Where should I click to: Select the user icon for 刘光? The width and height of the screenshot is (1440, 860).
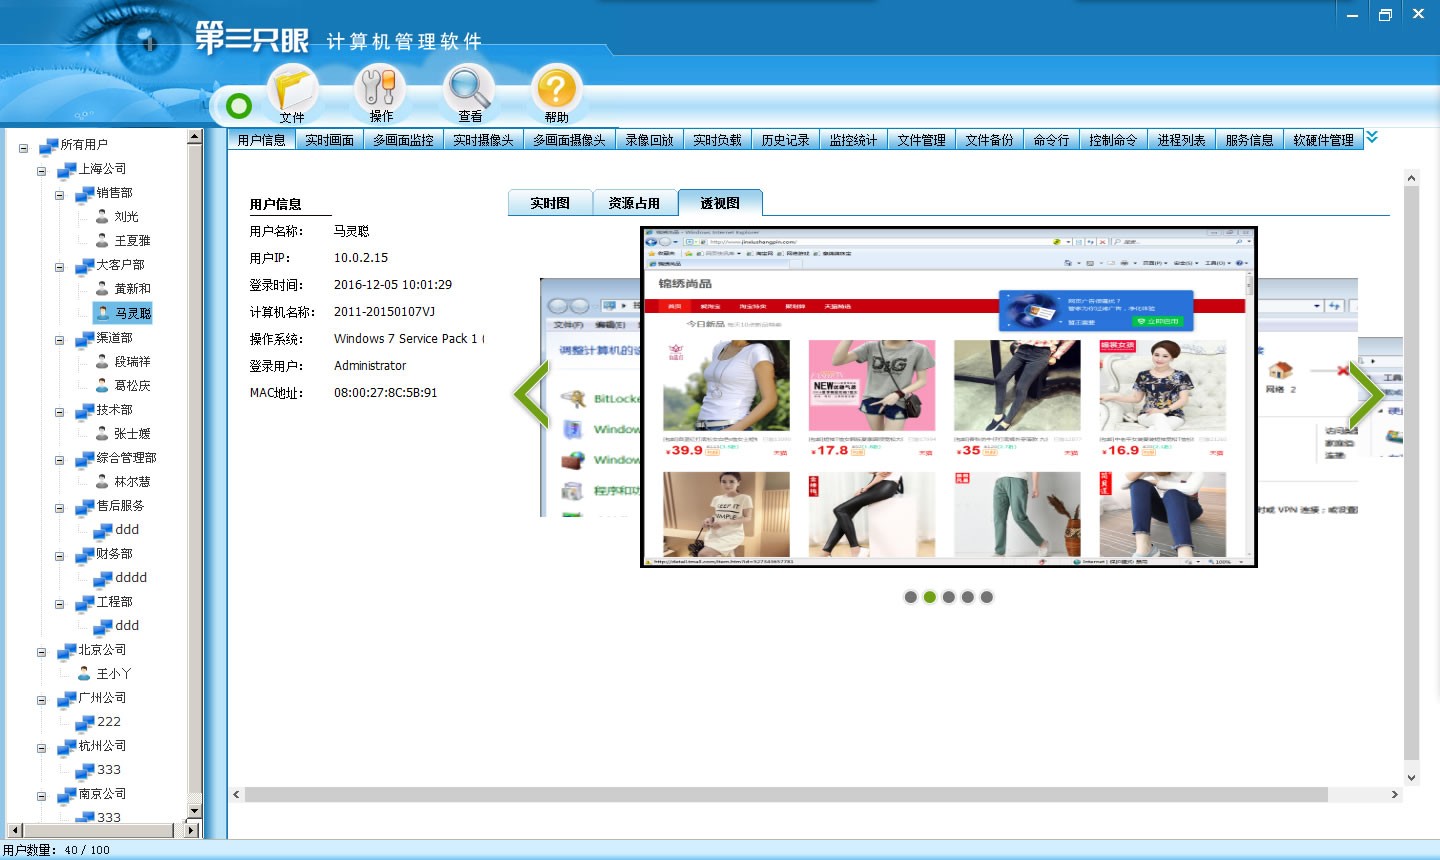(102, 216)
